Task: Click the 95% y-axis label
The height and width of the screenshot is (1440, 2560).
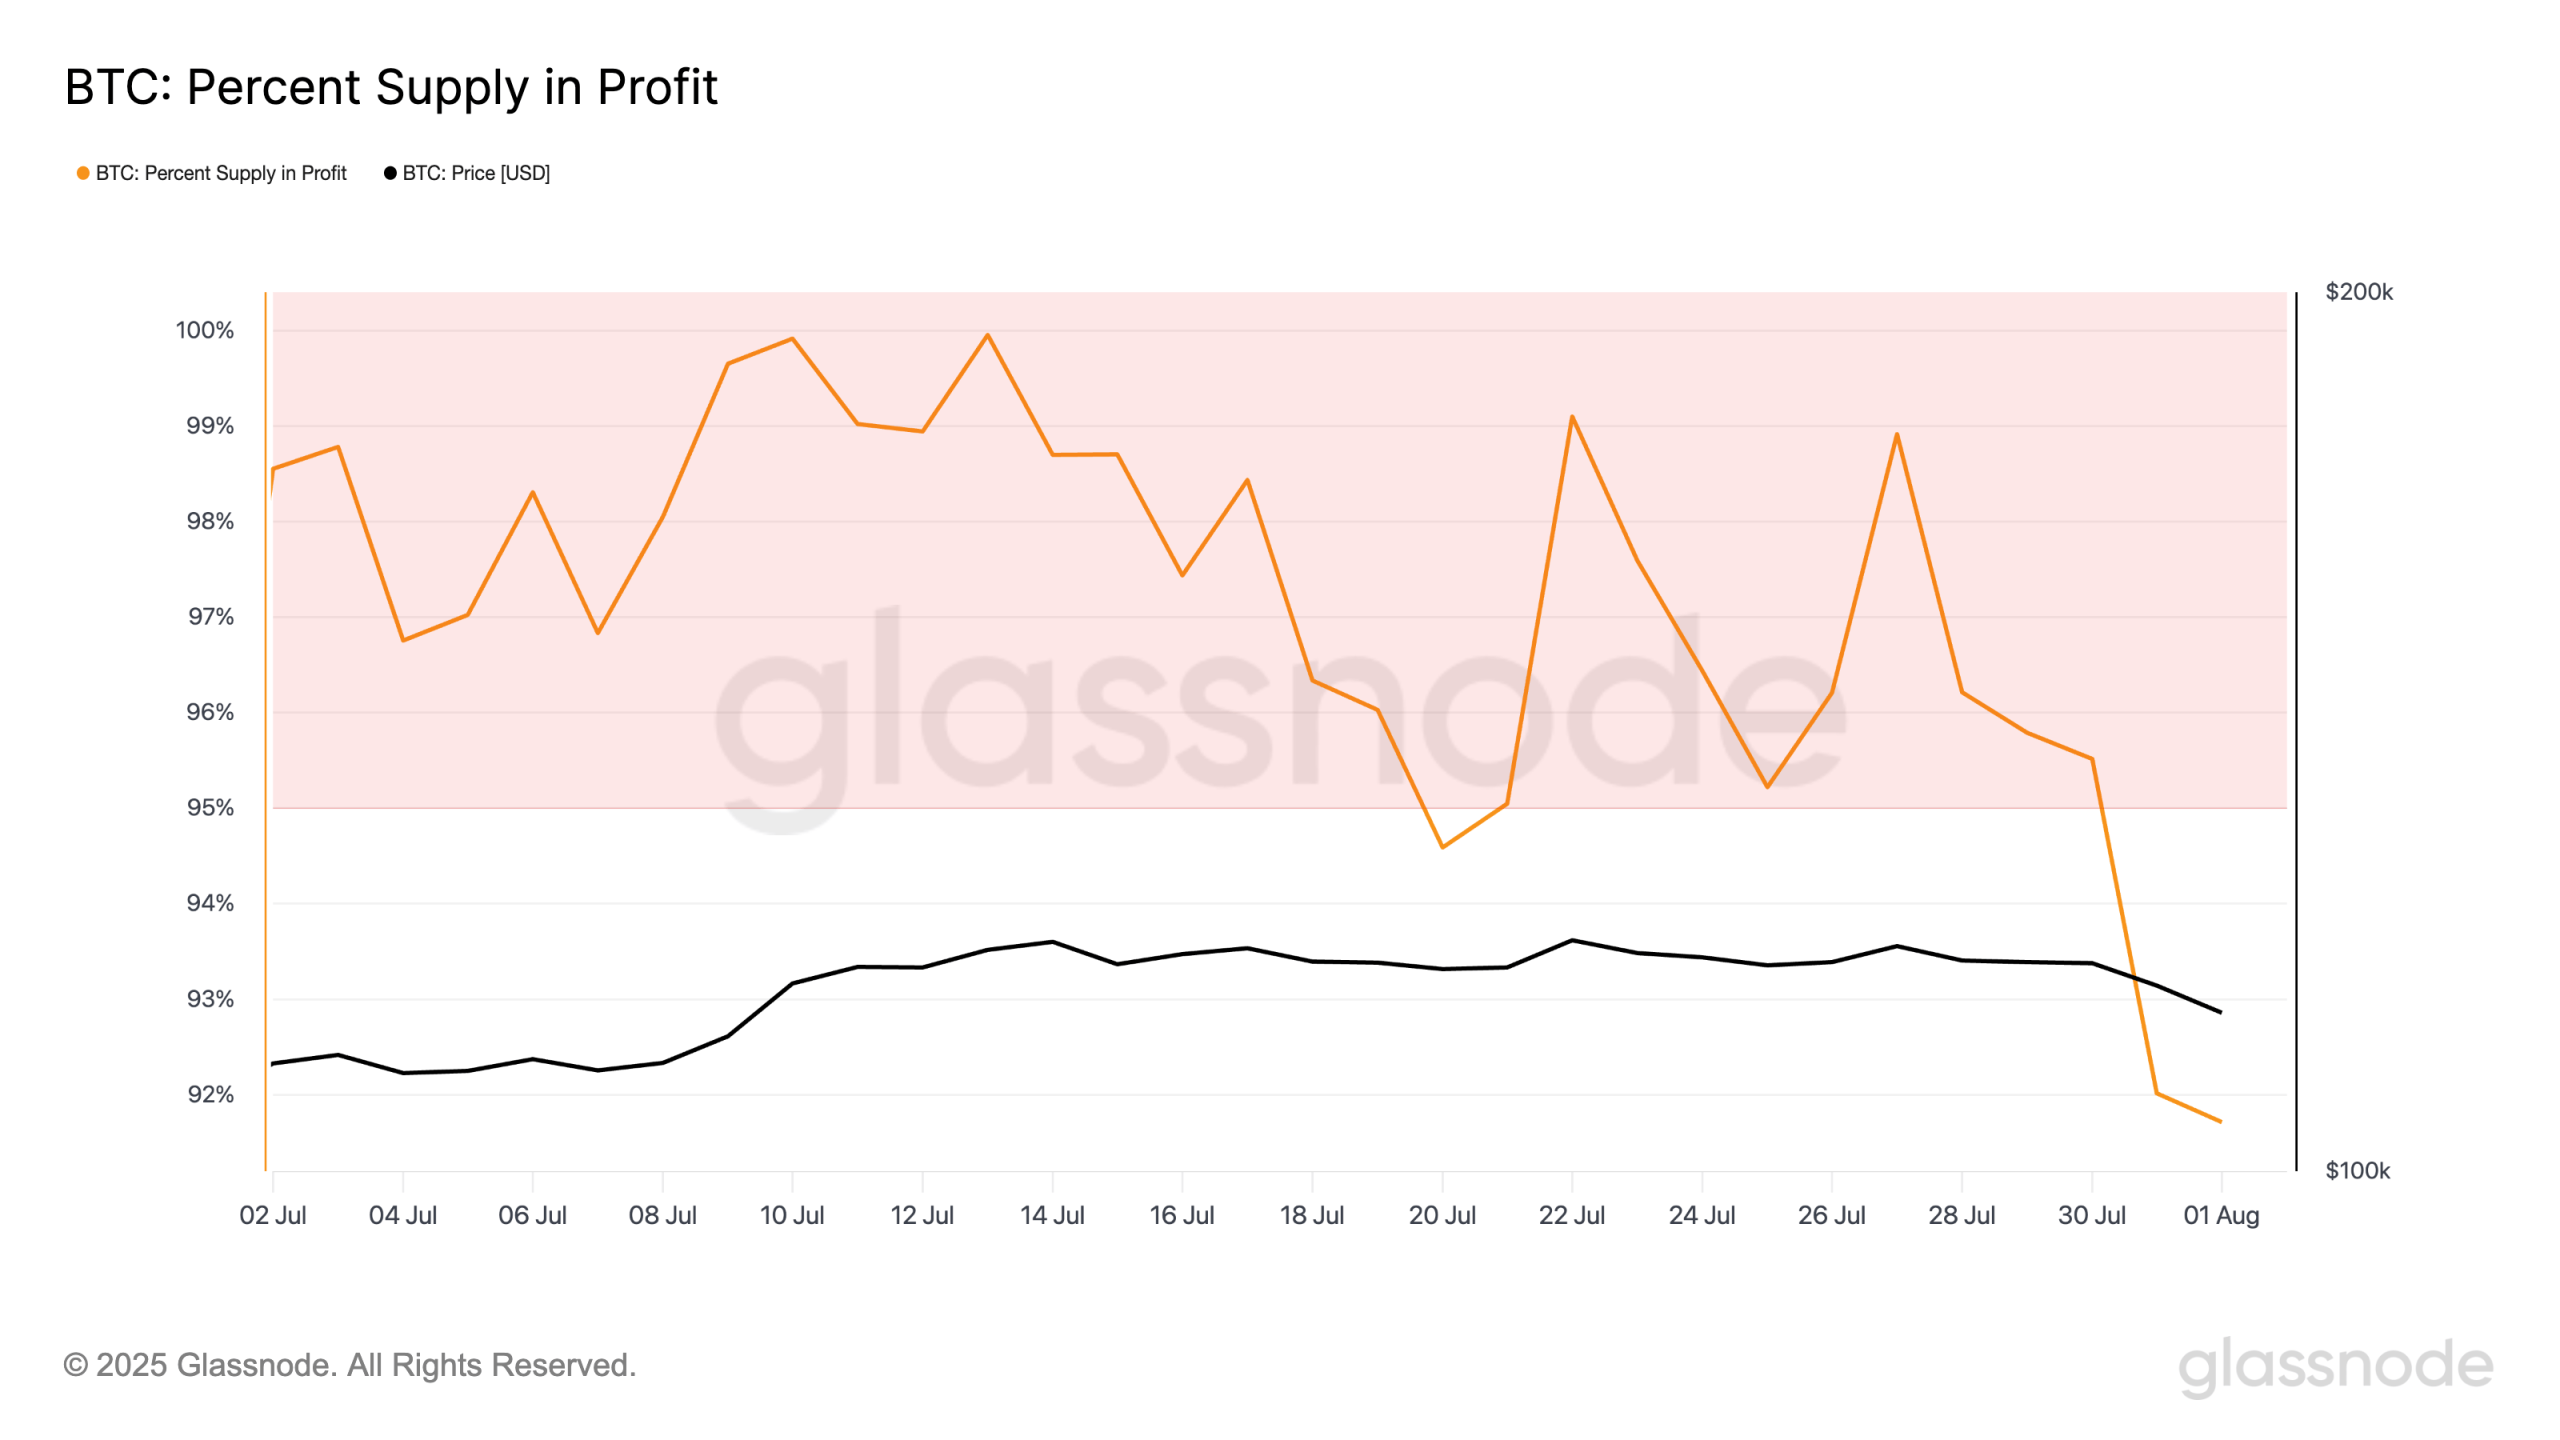Action: click(210, 807)
